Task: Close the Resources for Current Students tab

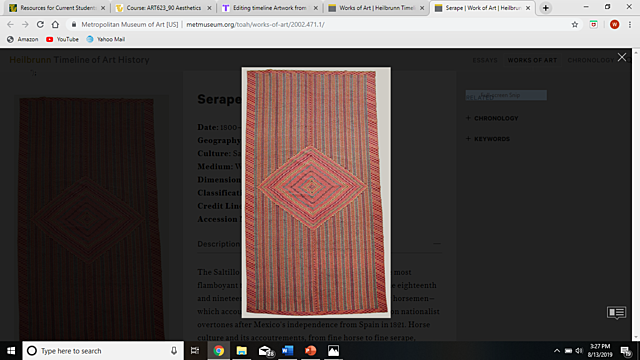Action: (x=103, y=8)
